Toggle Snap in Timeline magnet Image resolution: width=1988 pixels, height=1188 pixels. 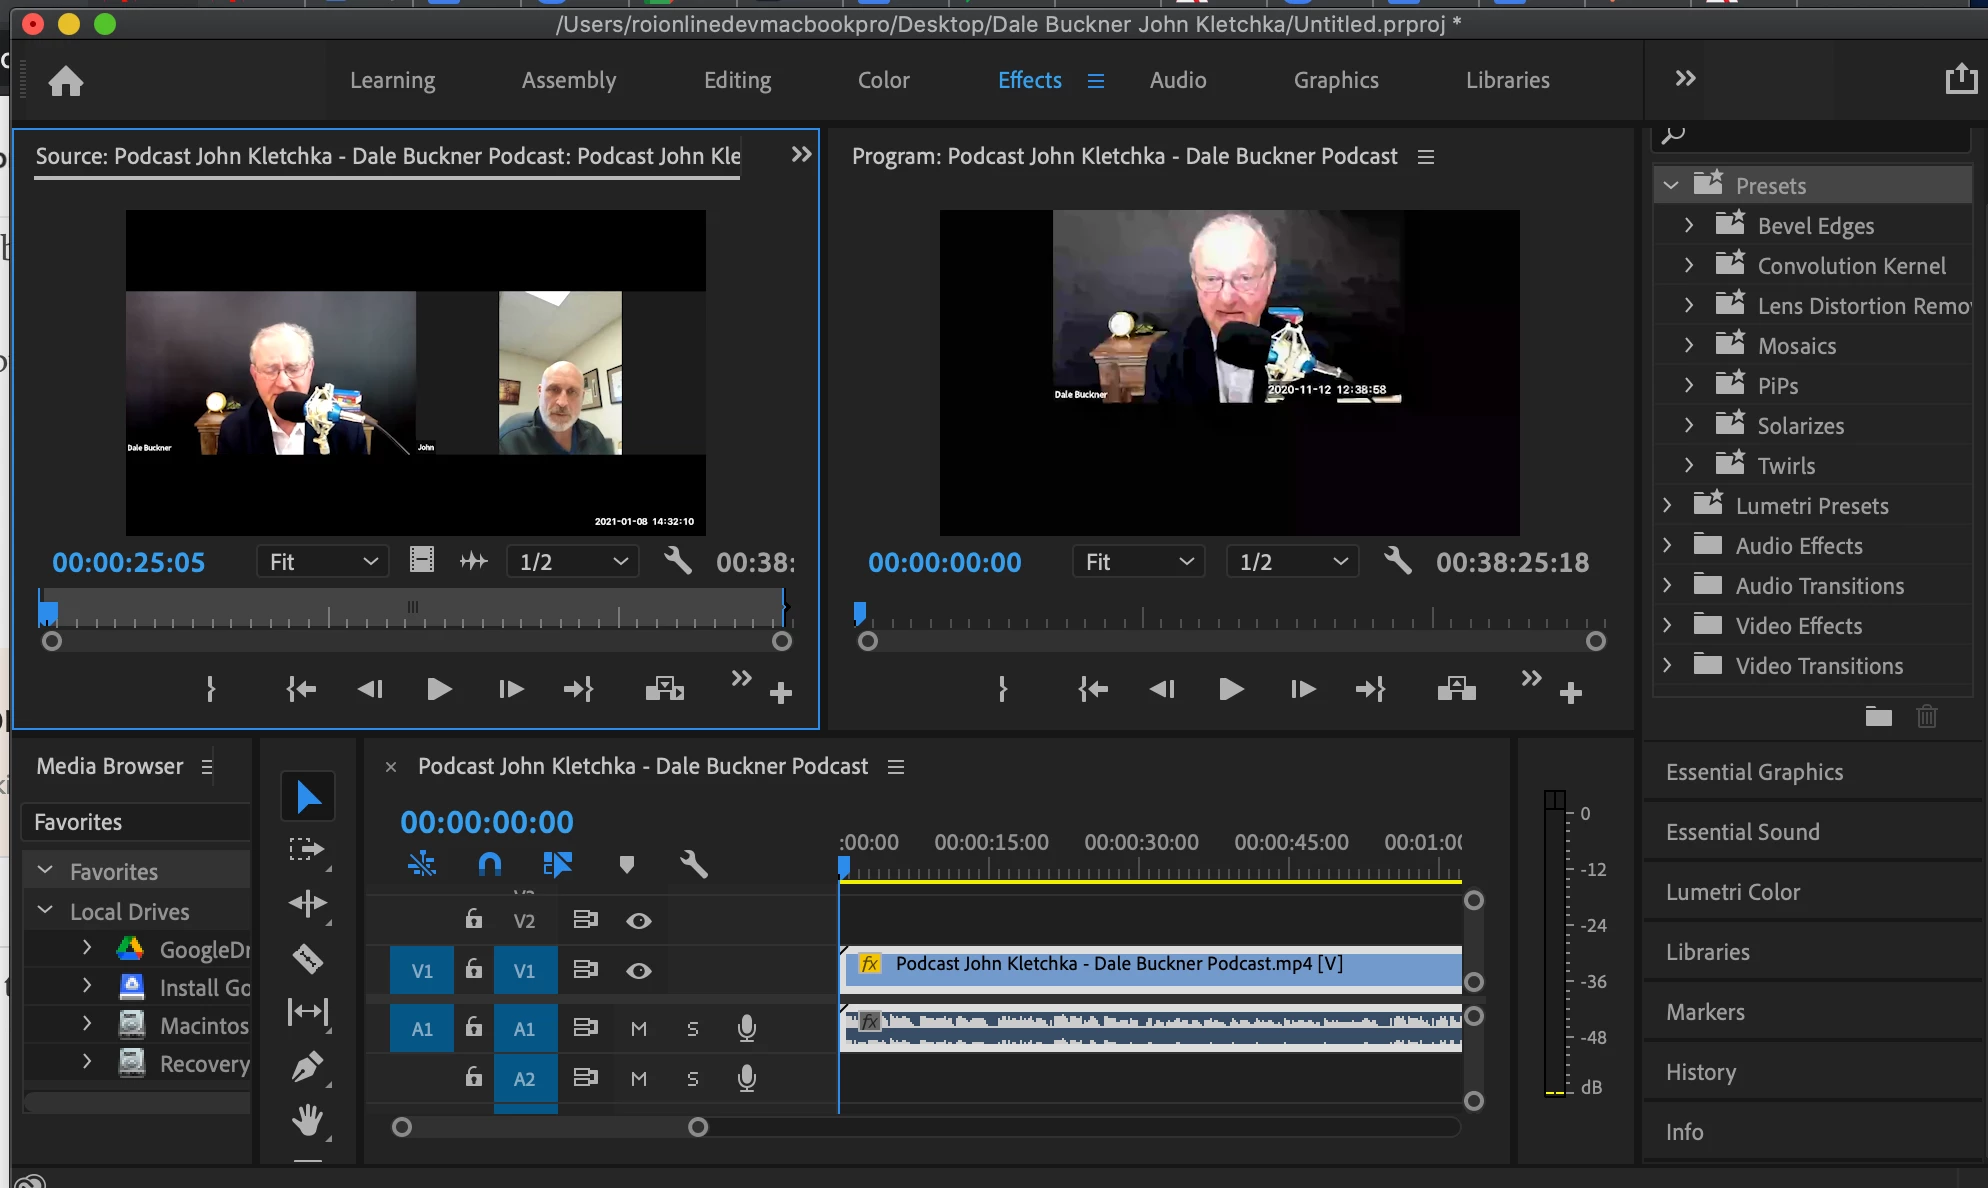pyautogui.click(x=489, y=864)
